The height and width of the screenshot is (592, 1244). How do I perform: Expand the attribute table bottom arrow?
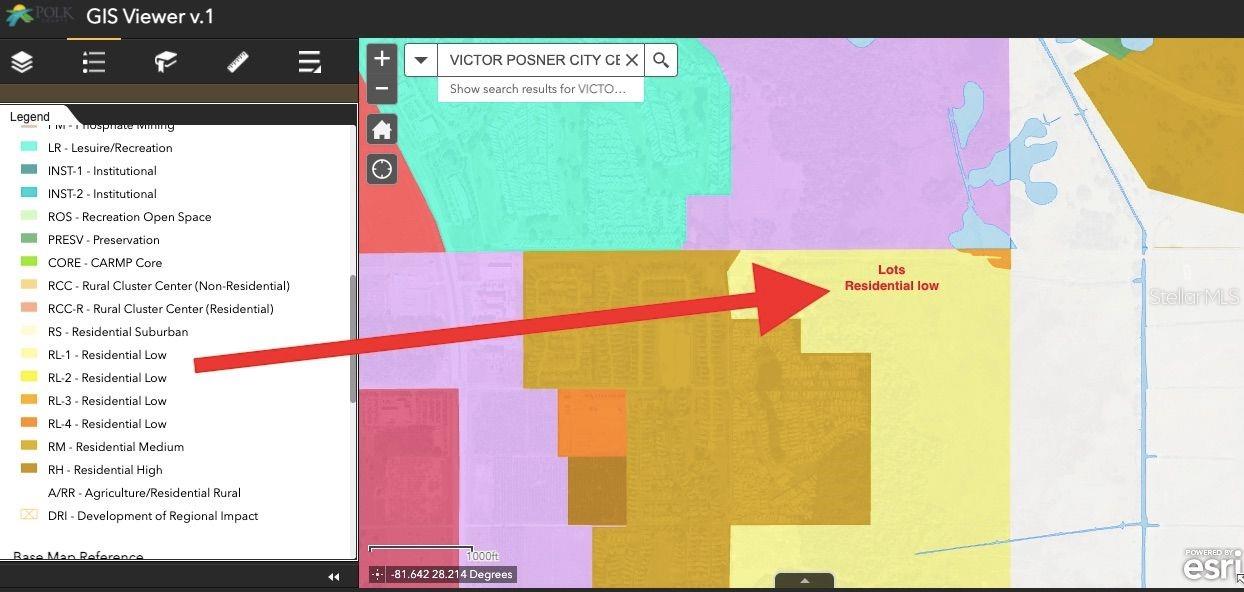[803, 581]
